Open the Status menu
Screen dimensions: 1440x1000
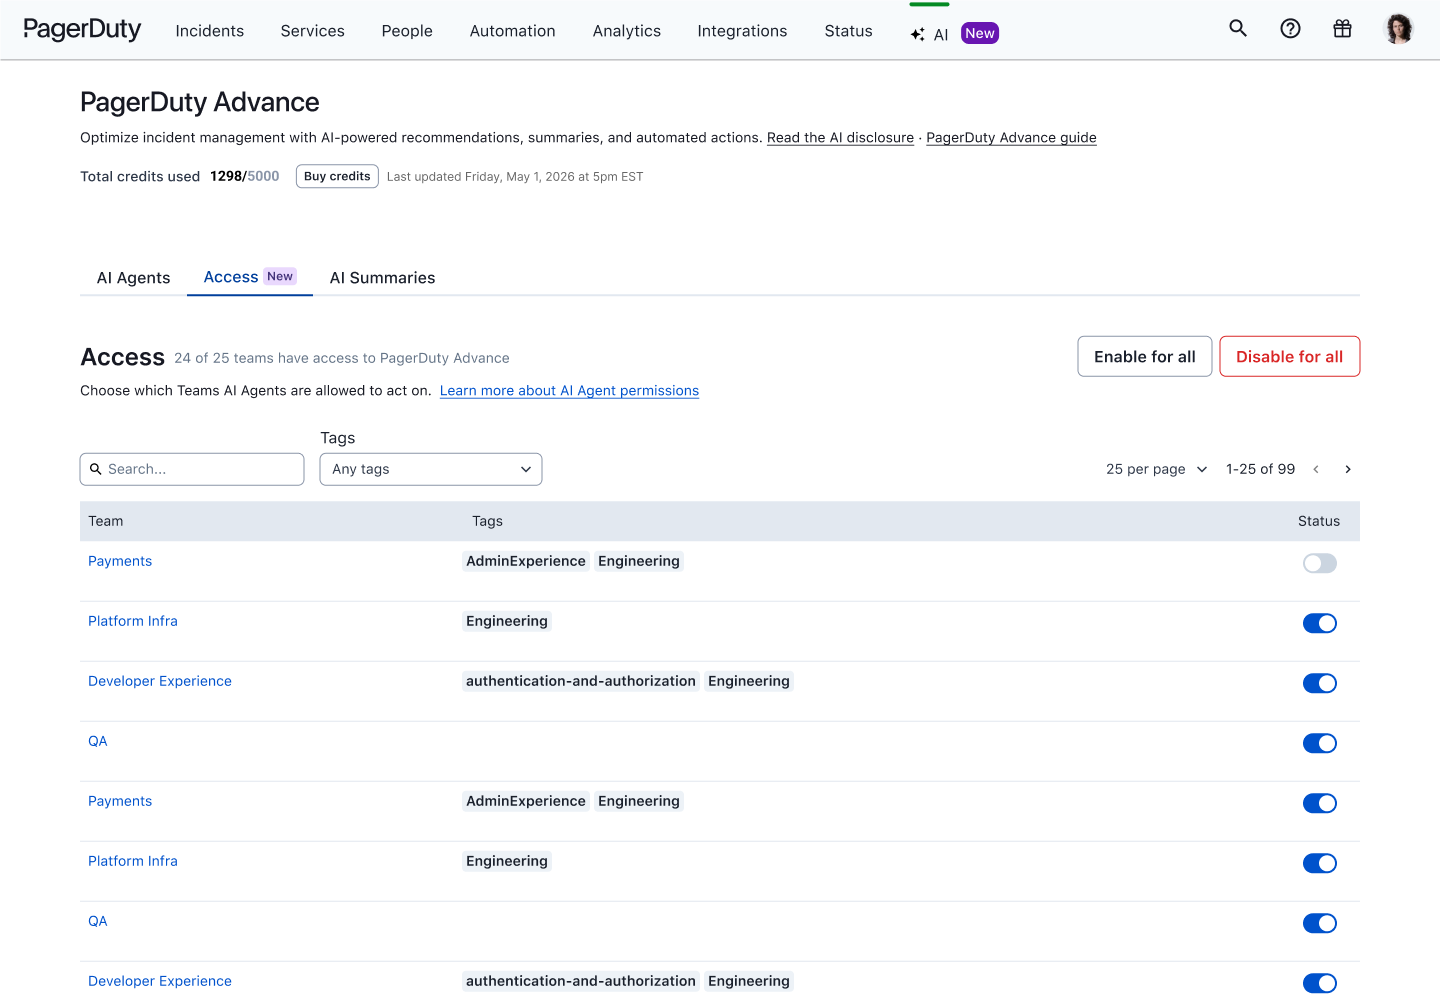[x=849, y=31]
